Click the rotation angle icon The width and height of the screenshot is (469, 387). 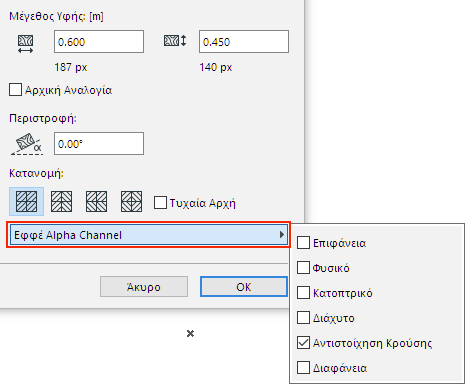[27, 144]
